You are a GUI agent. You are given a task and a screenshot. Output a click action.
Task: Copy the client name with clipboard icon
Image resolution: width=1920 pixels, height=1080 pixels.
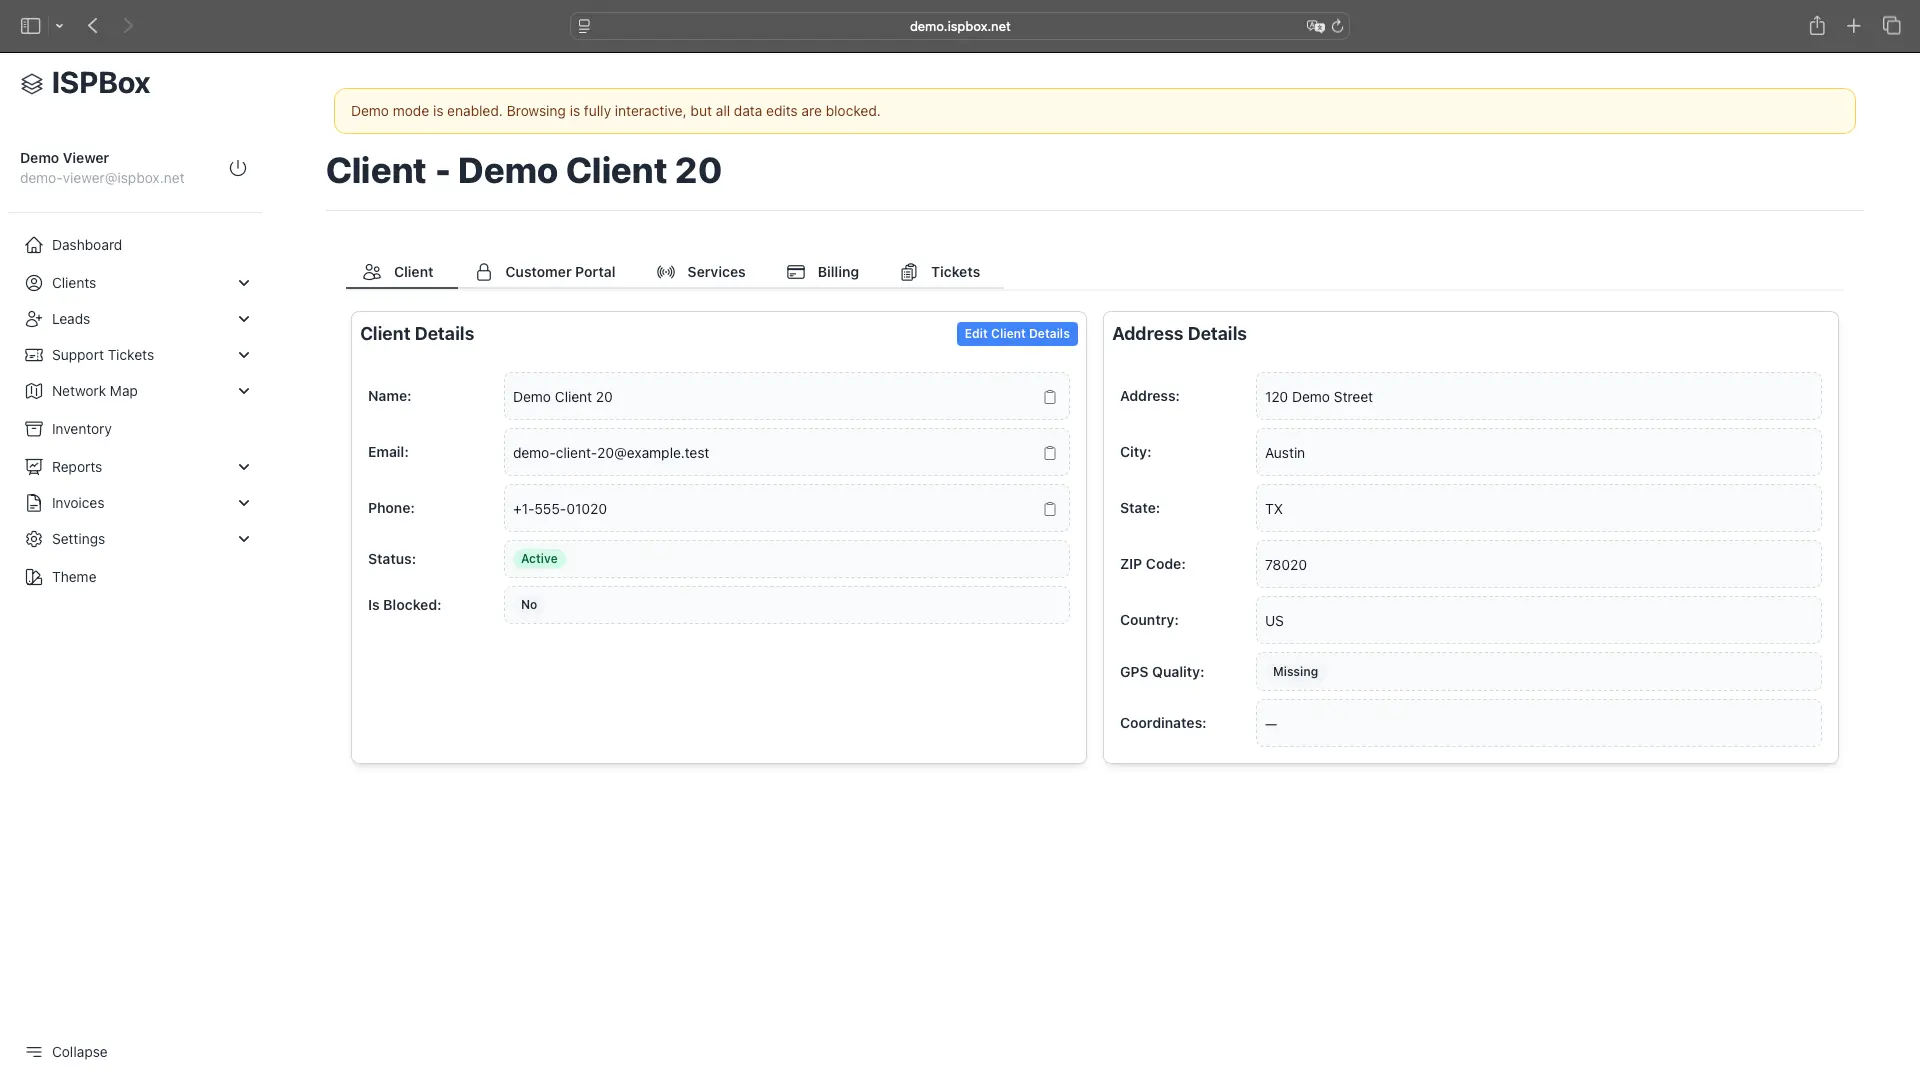(x=1050, y=397)
